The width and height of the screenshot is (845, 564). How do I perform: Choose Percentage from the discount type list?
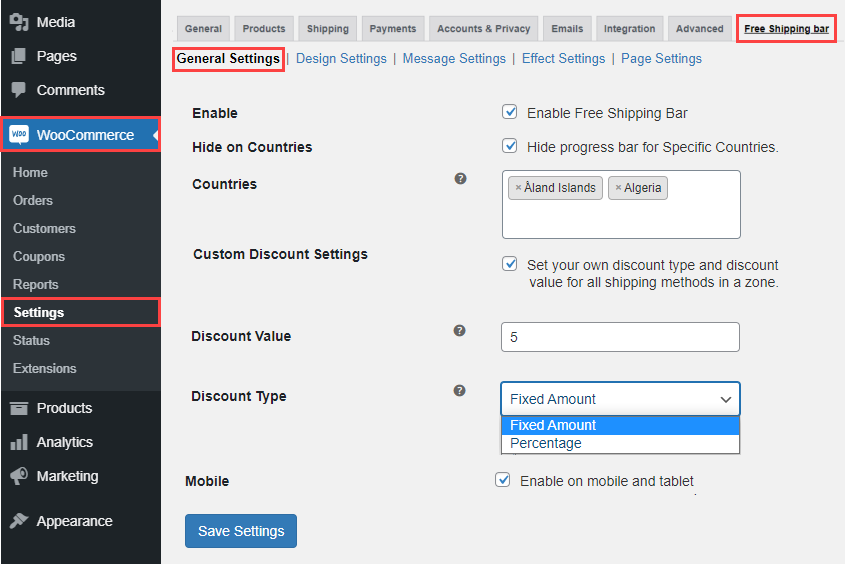point(546,443)
